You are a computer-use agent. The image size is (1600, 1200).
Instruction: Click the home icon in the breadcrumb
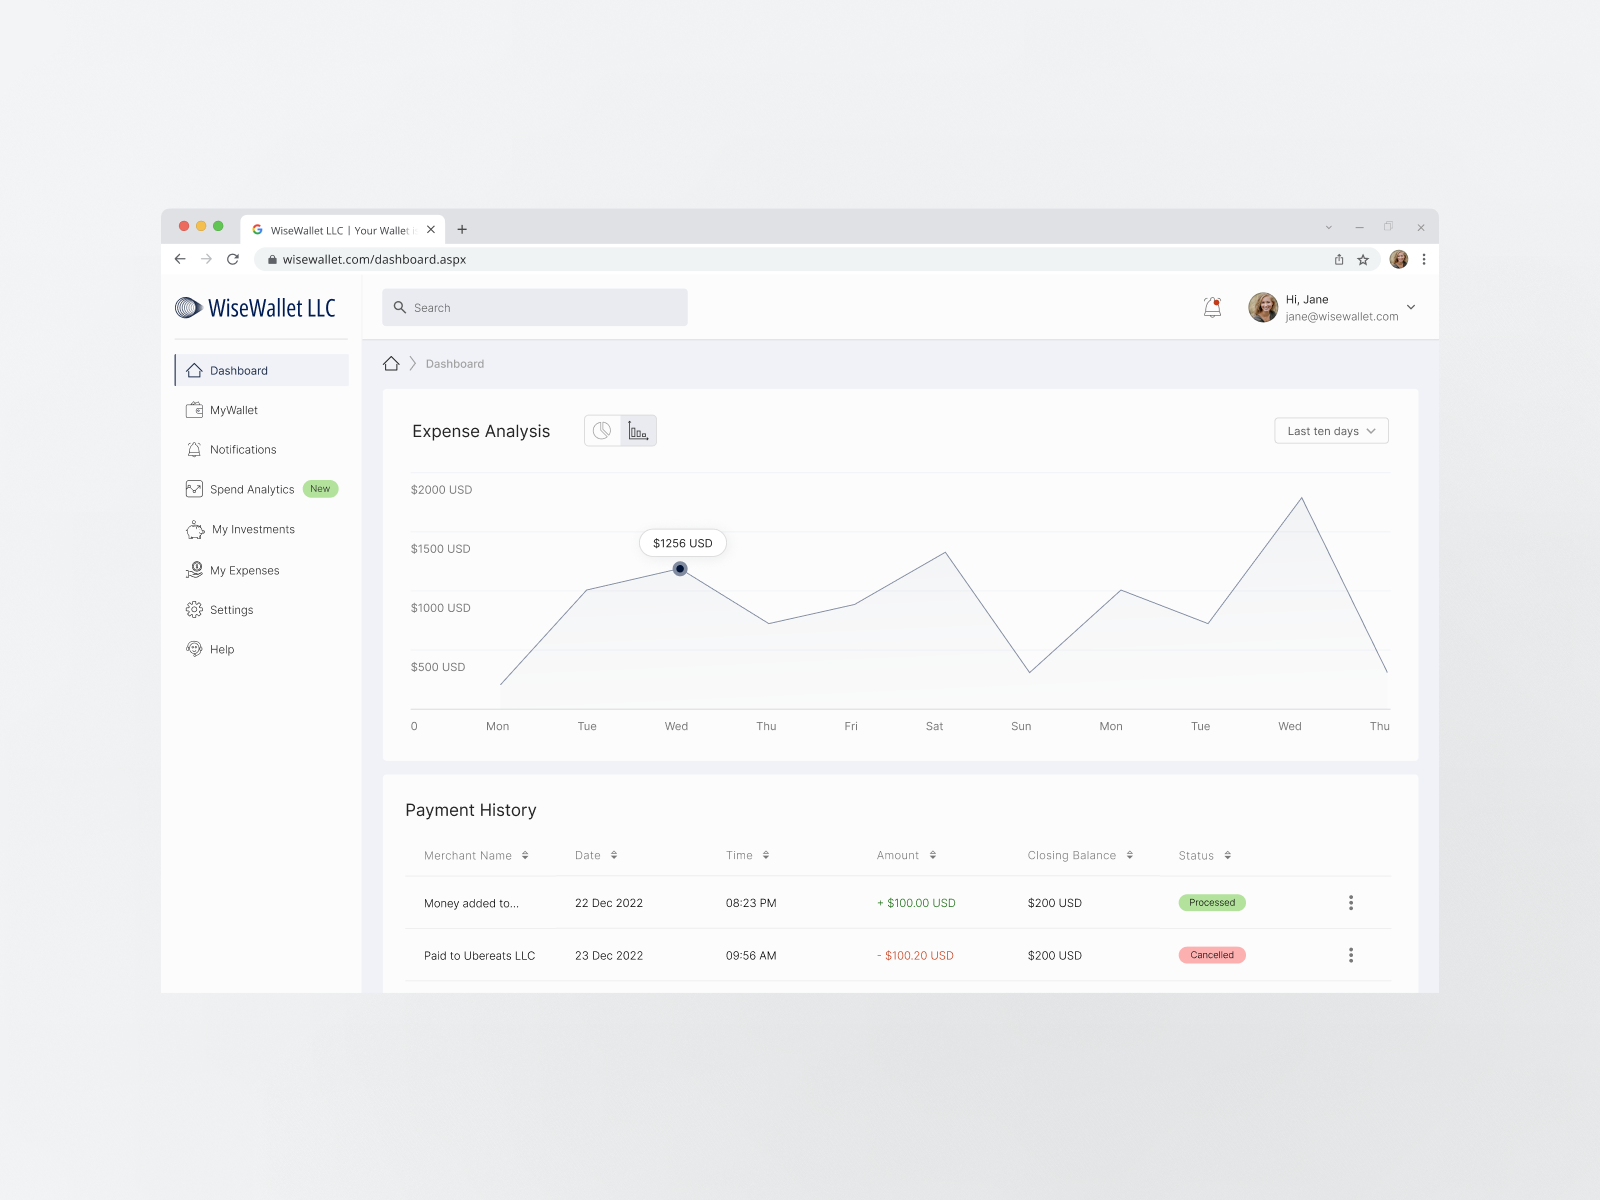[391, 363]
